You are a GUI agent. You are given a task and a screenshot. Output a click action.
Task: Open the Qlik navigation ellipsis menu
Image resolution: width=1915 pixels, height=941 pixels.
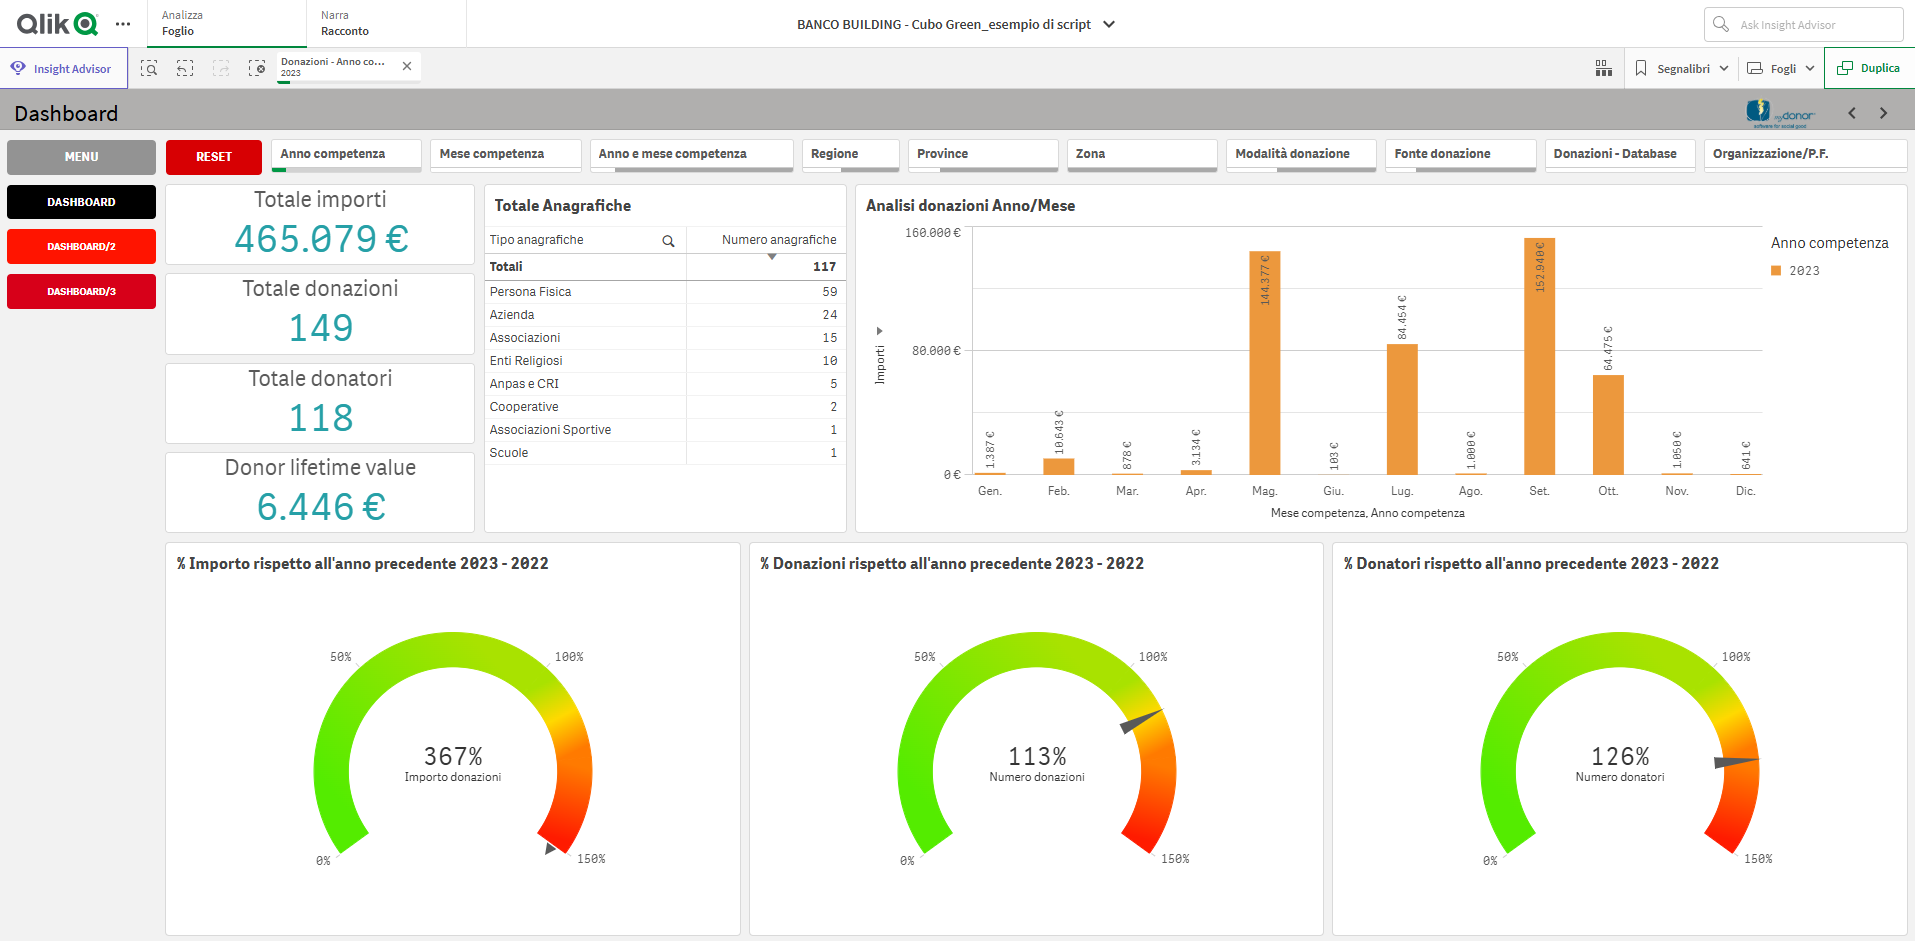(123, 24)
